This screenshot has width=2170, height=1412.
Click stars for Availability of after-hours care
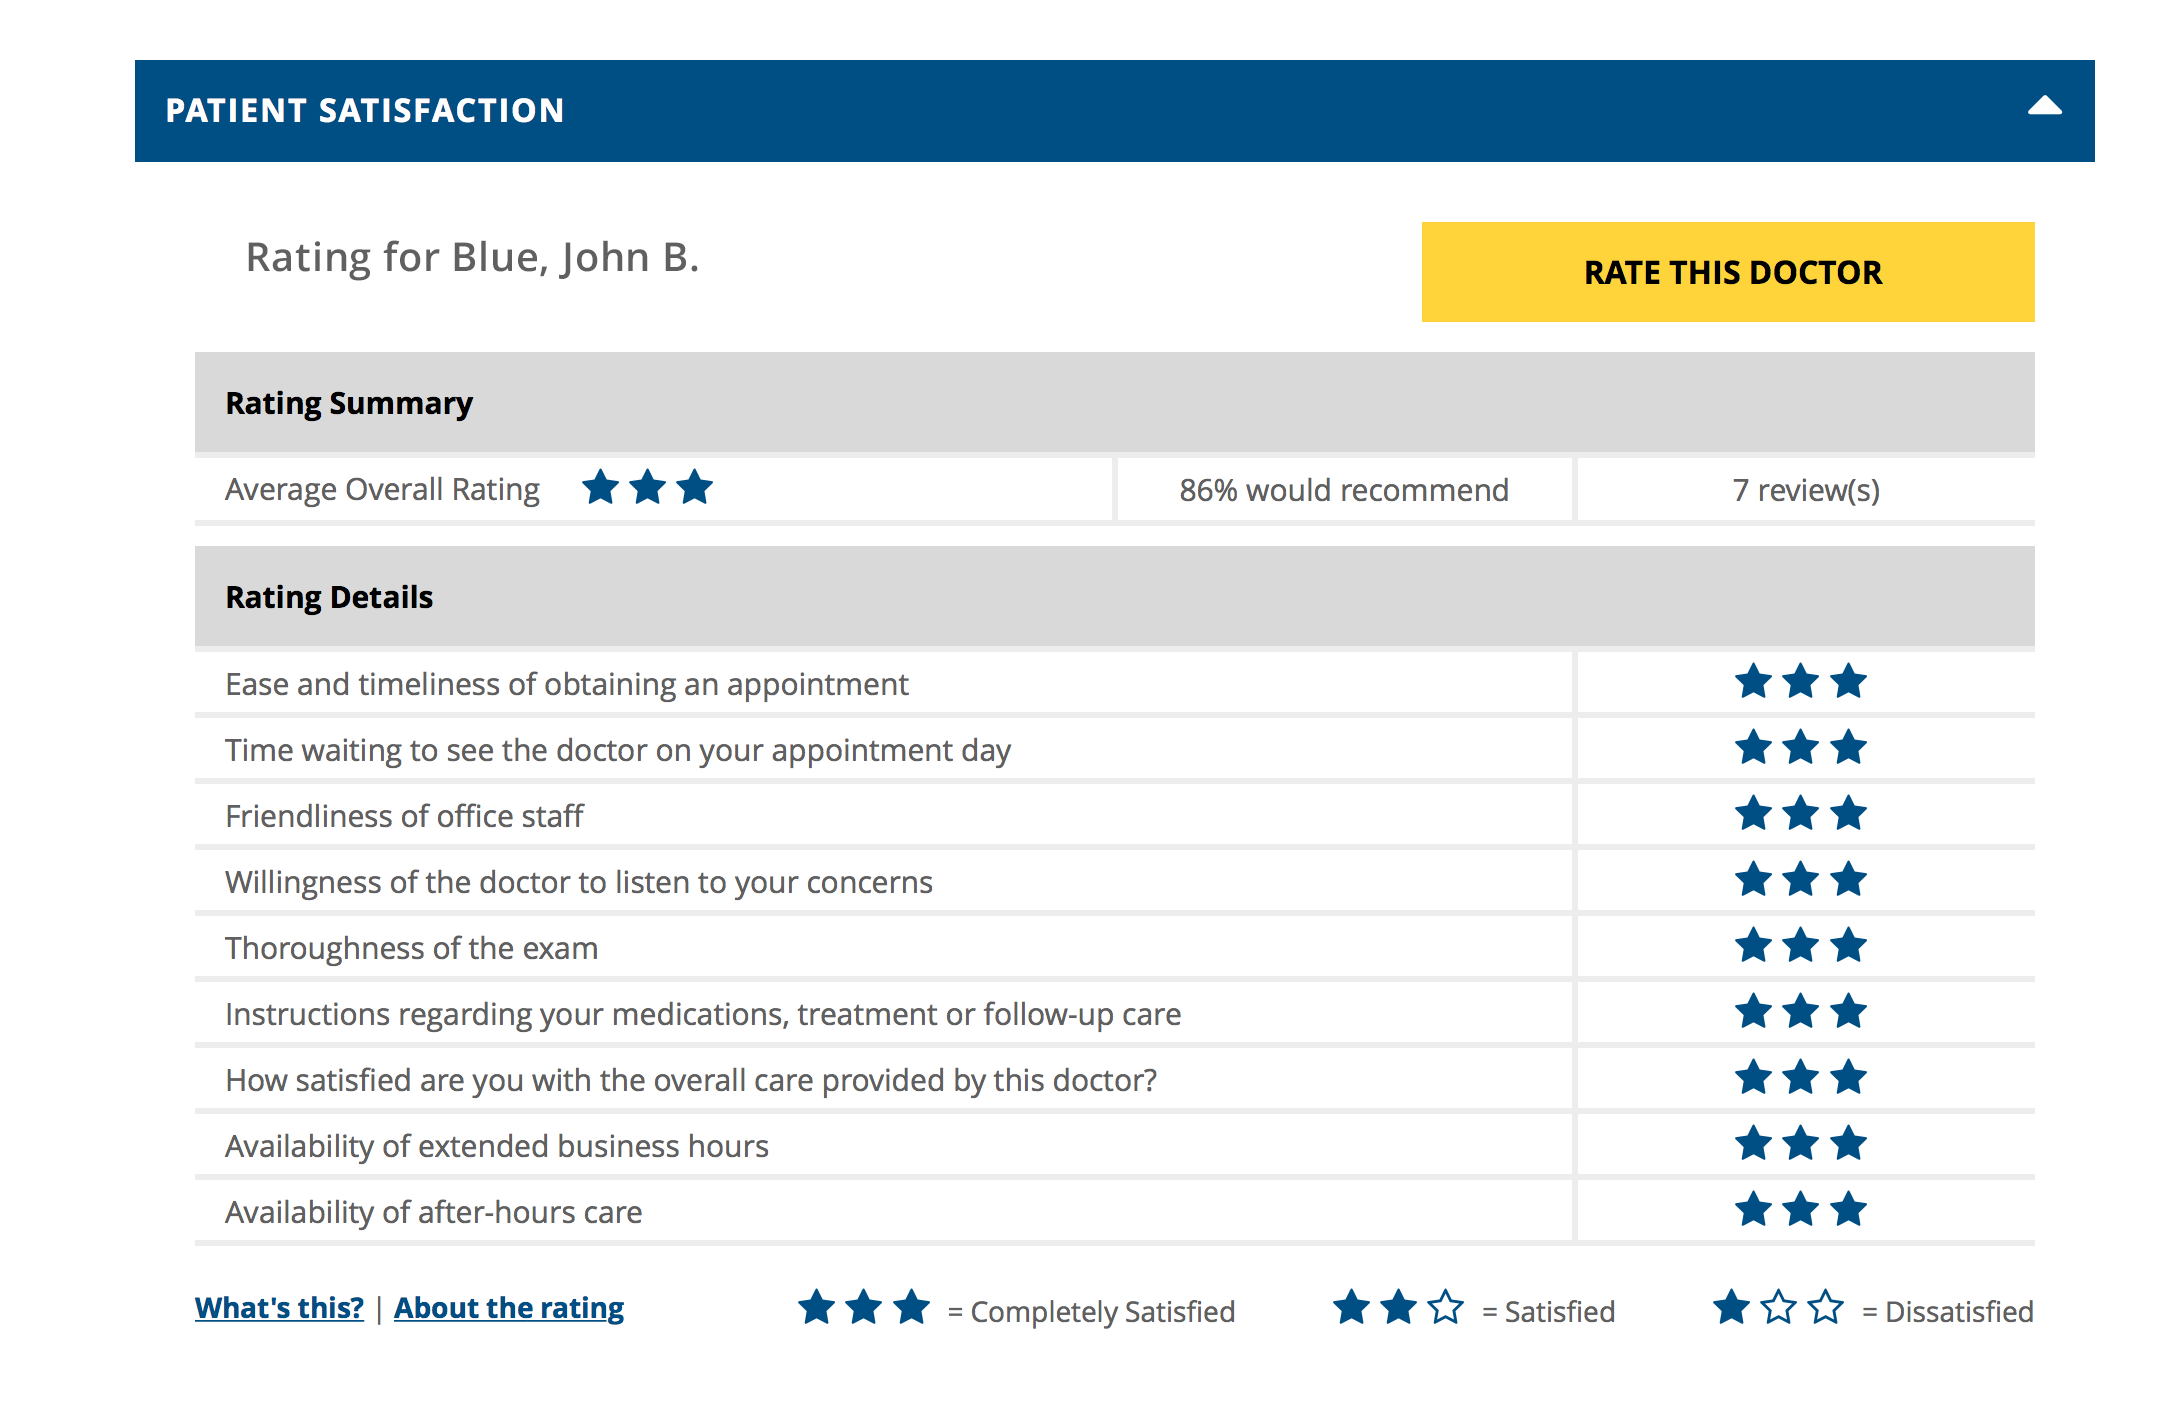click(1800, 1210)
